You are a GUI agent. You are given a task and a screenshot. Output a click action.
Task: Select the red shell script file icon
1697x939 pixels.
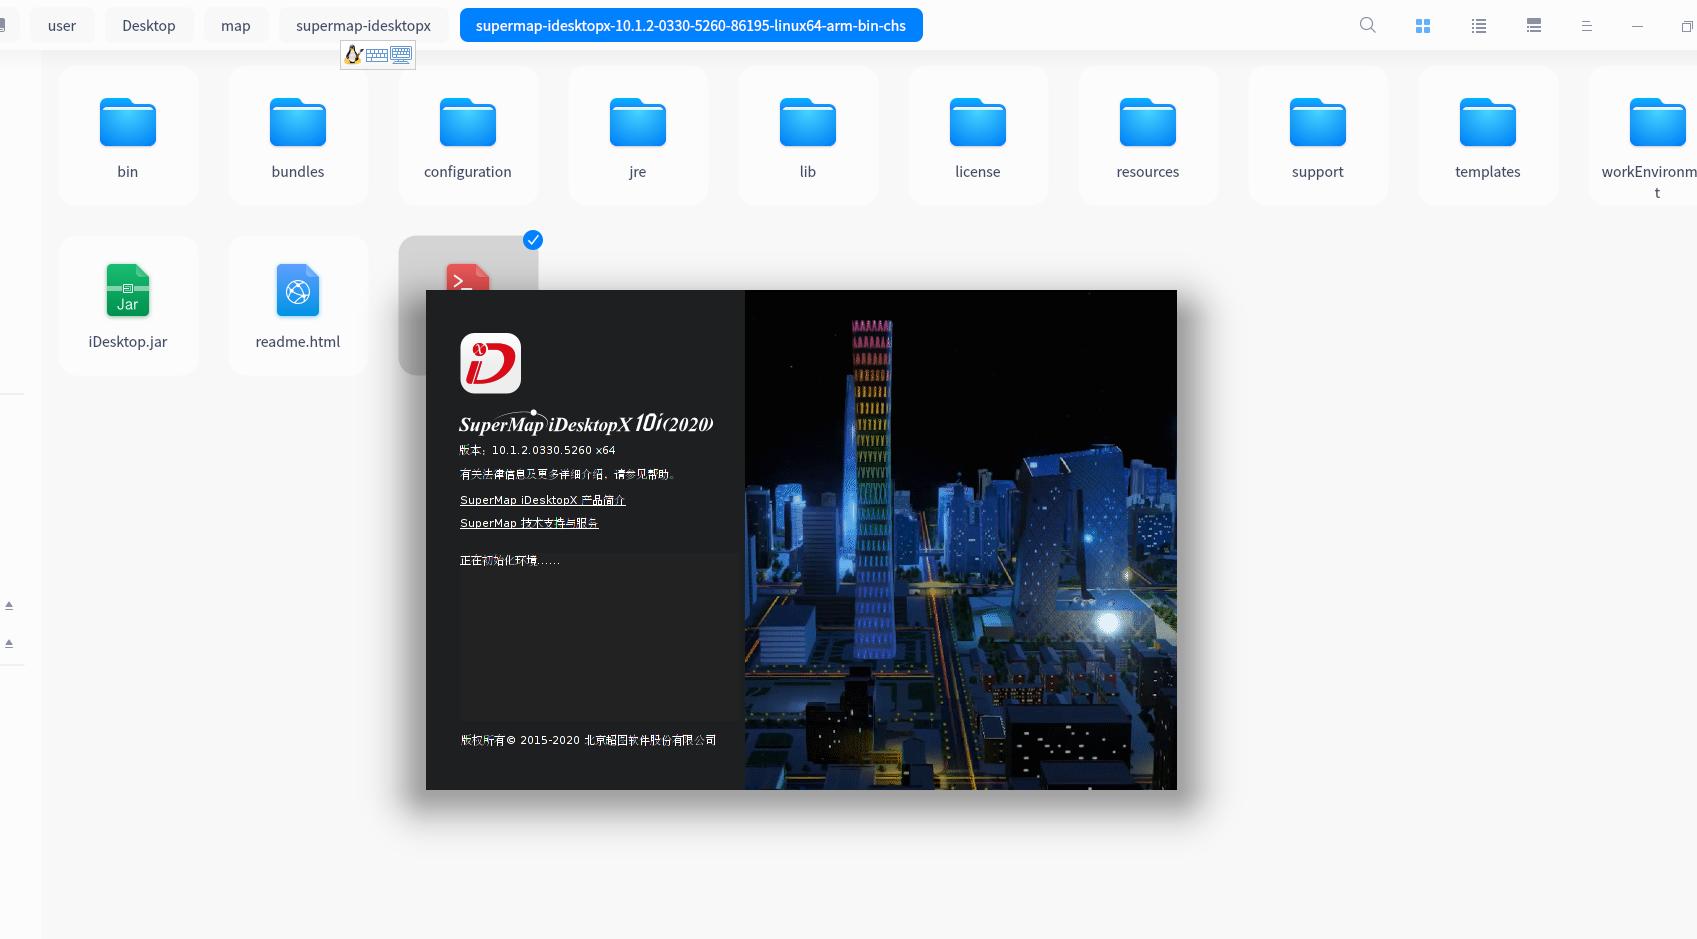click(x=468, y=277)
